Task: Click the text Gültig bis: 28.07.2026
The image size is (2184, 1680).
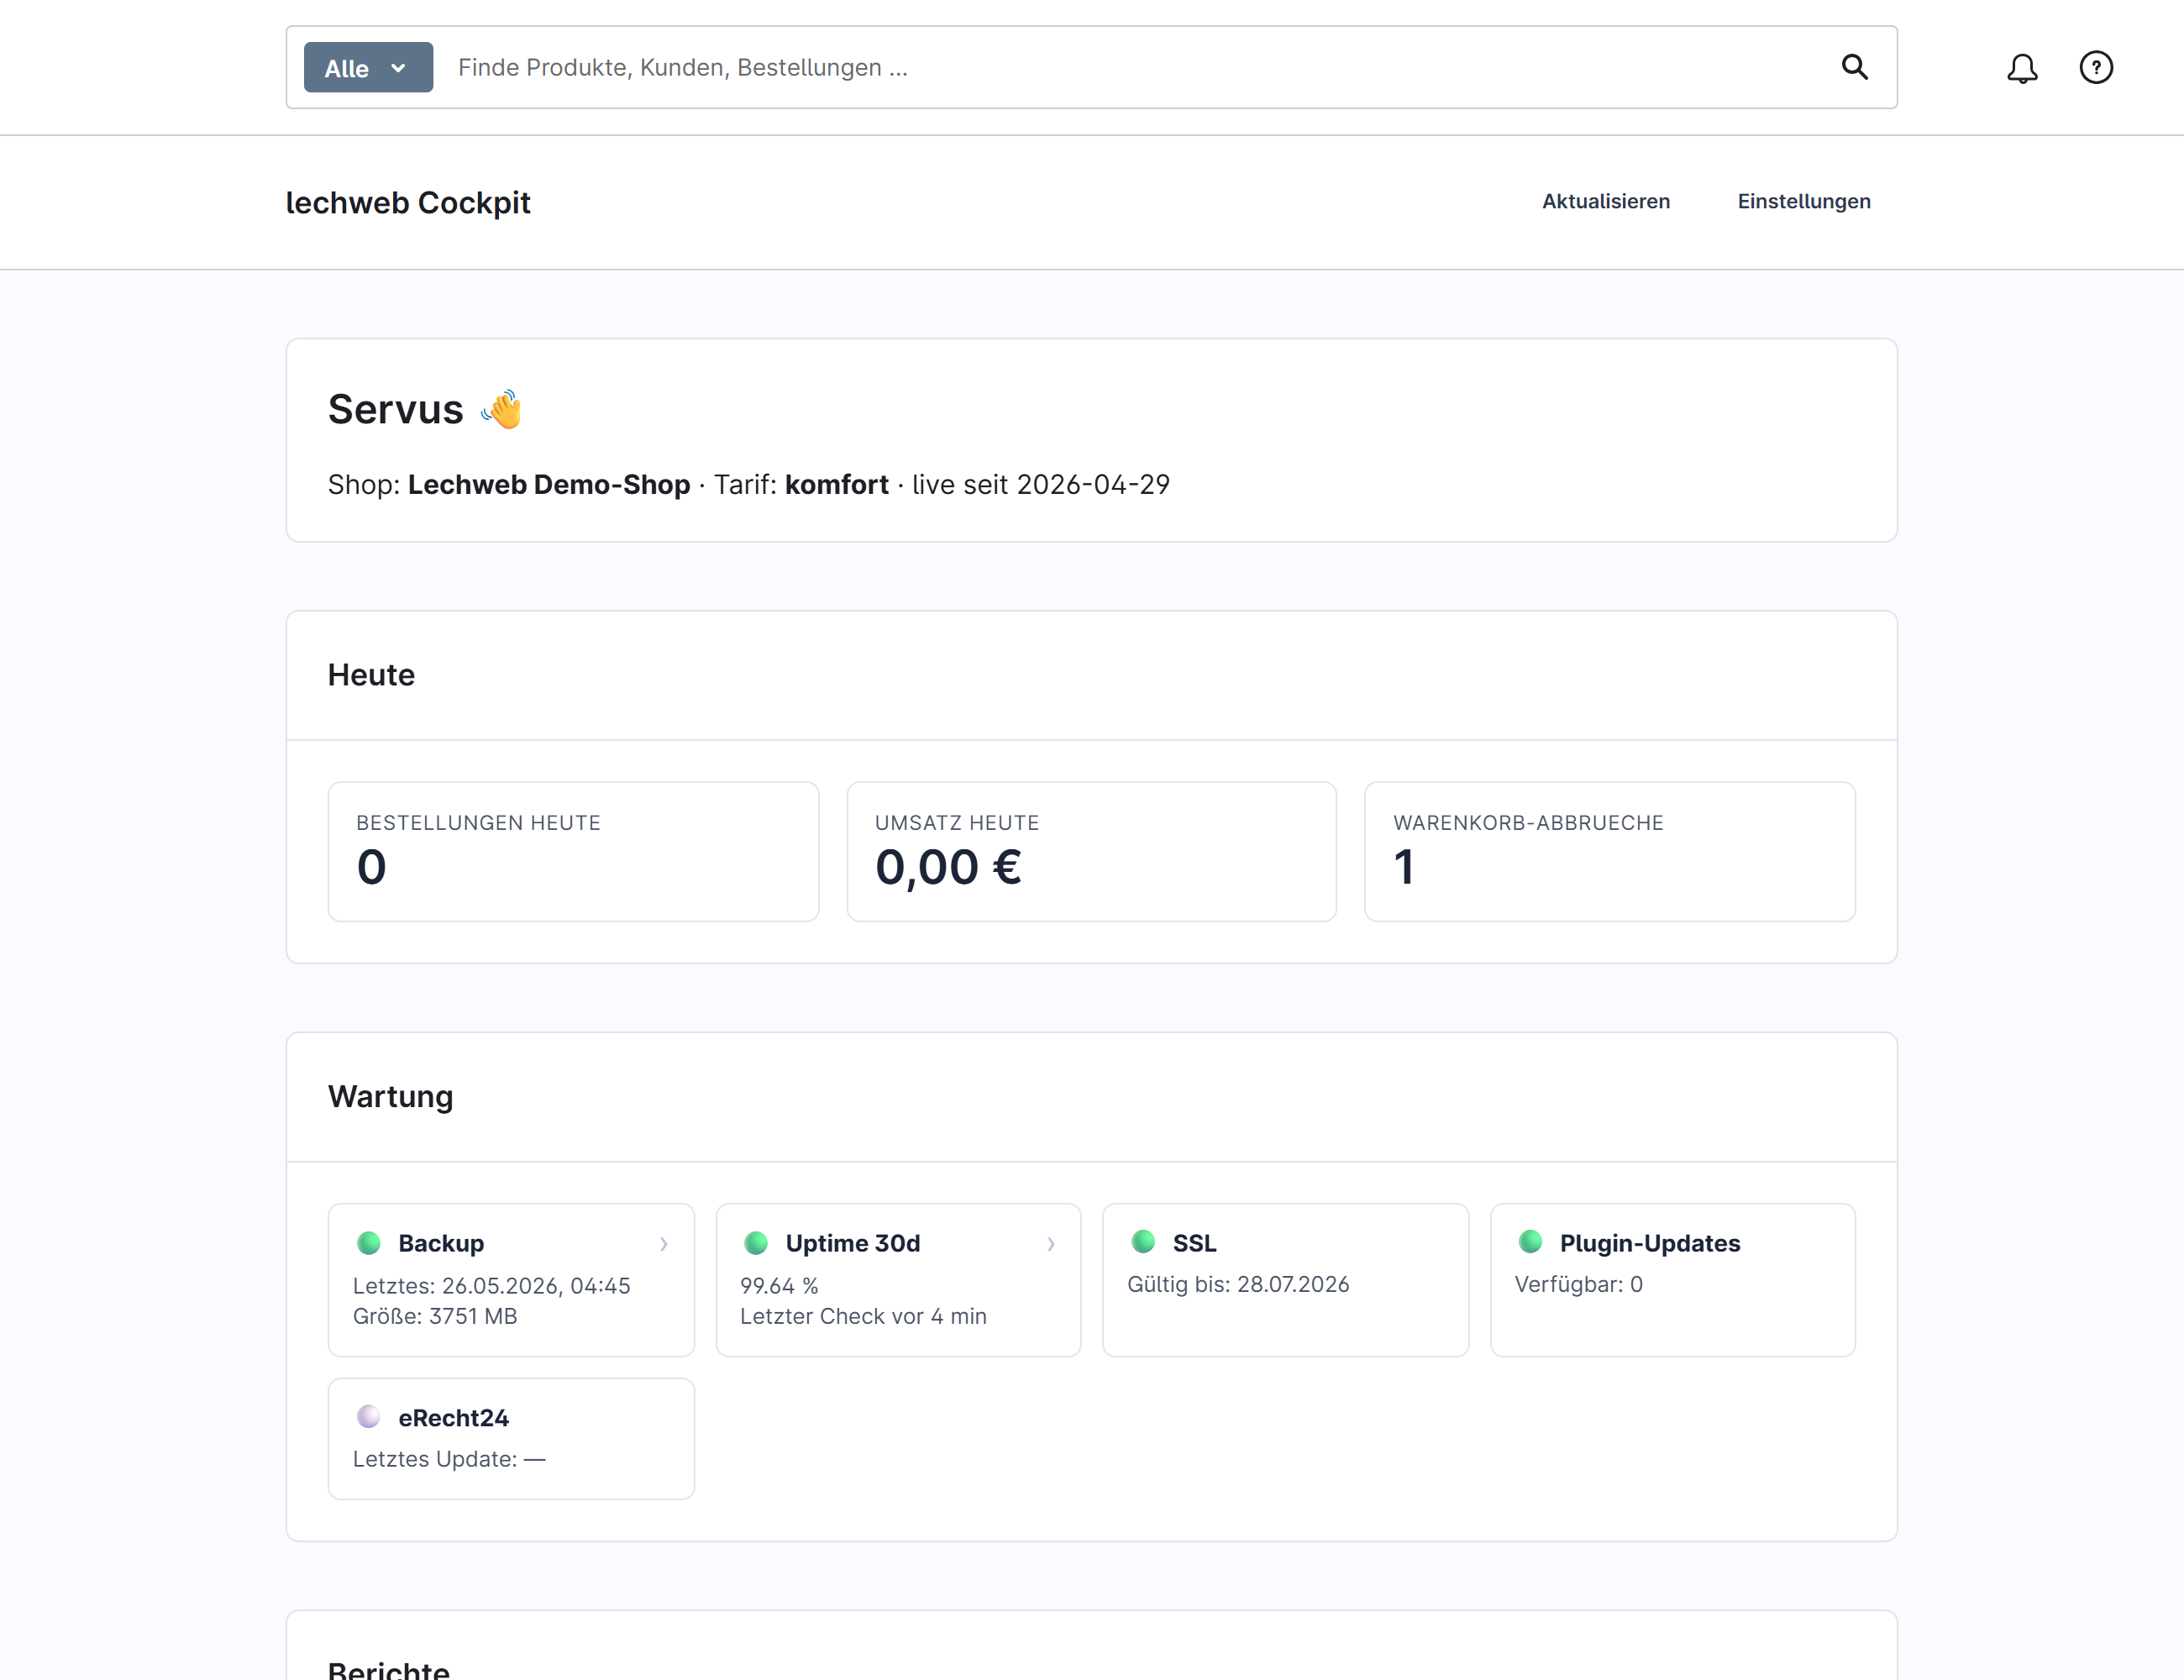Action: (1238, 1285)
